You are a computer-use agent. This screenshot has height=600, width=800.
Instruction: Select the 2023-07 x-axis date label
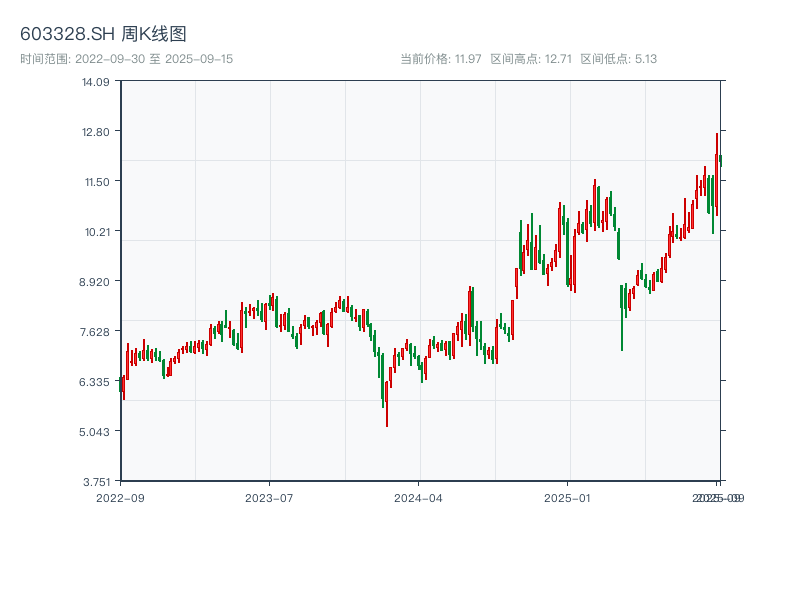[270, 497]
